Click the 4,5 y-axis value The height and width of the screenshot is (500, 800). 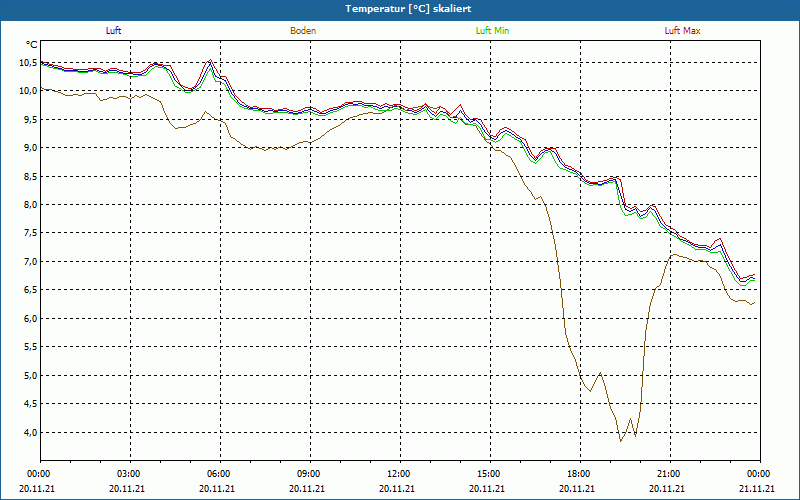pos(30,404)
